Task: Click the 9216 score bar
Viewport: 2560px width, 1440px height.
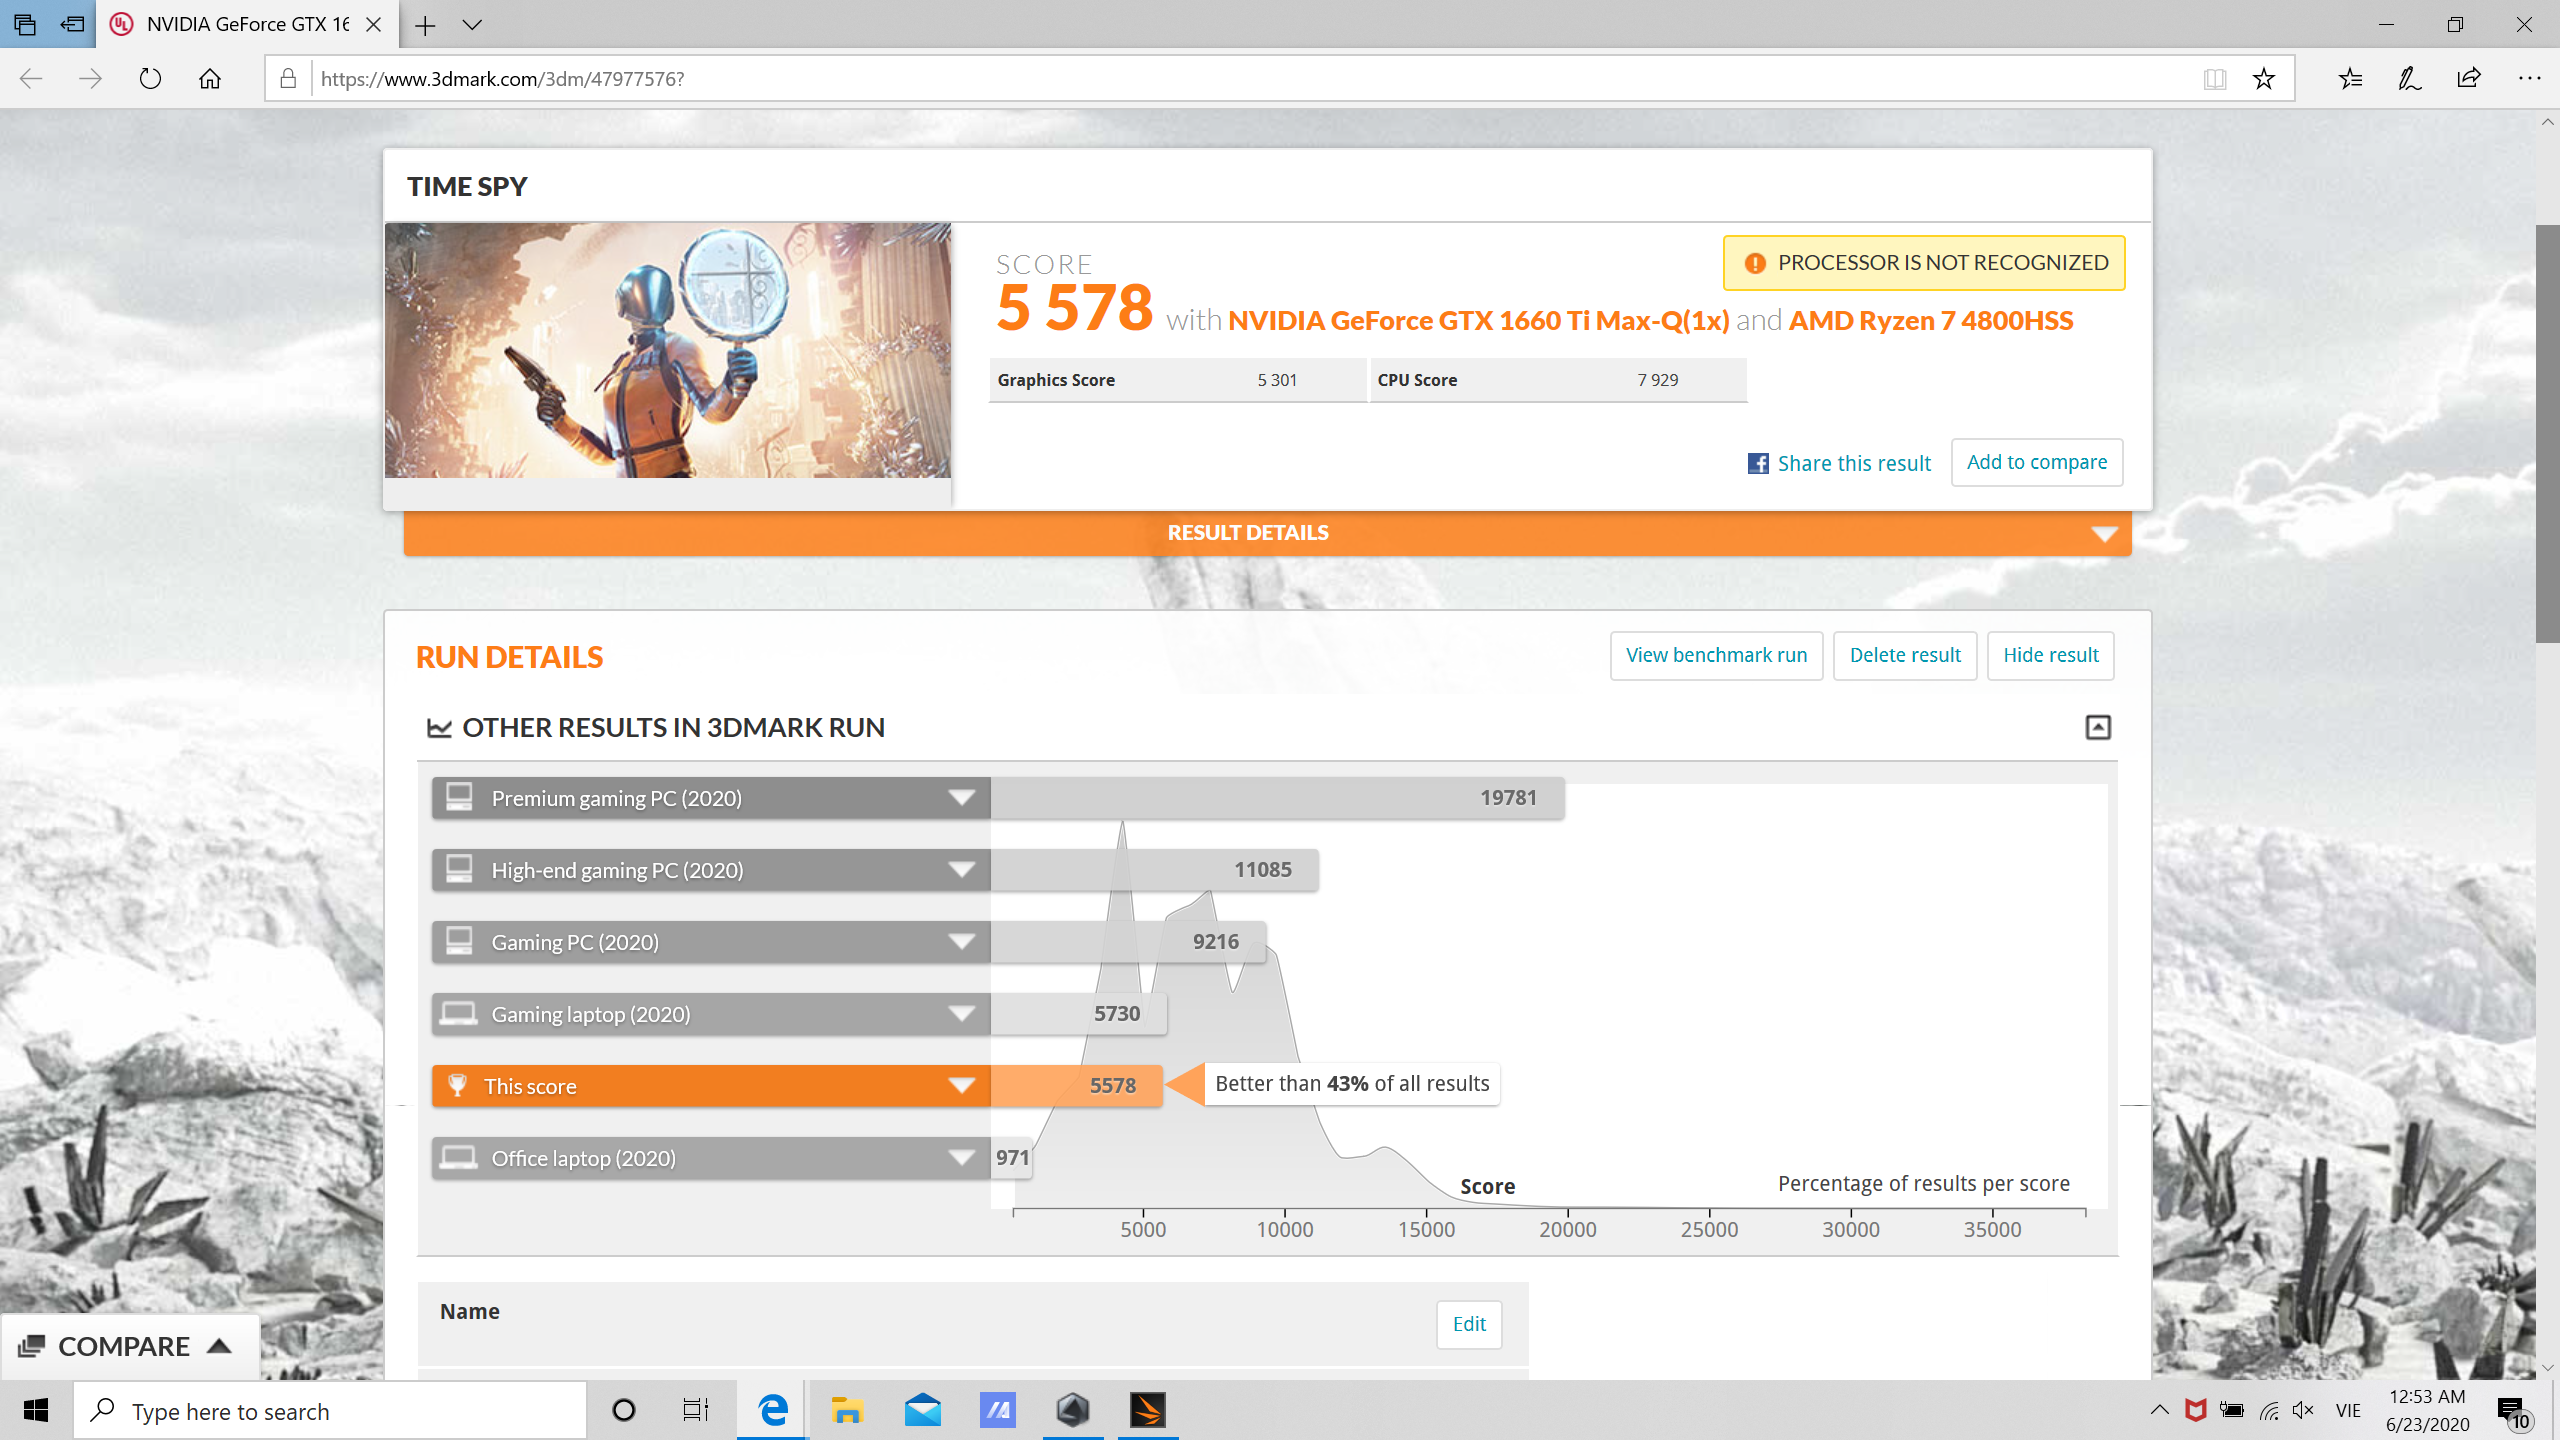Action: tap(1128, 942)
